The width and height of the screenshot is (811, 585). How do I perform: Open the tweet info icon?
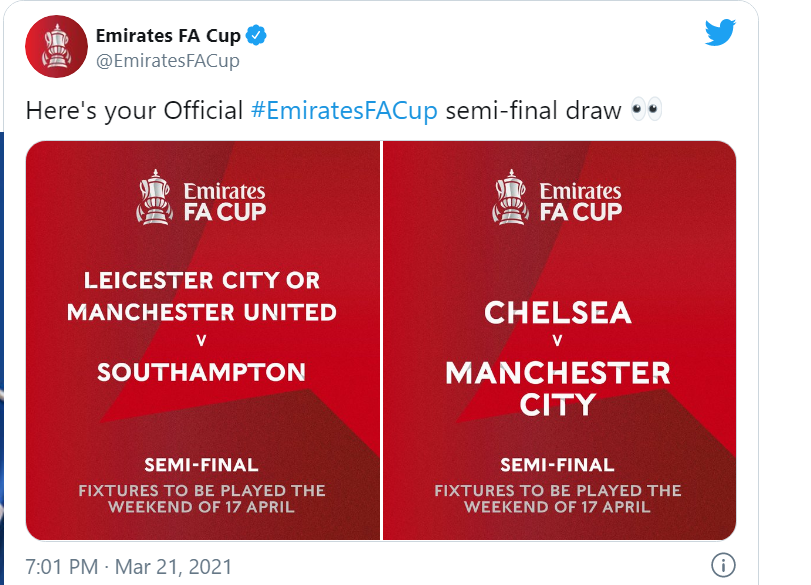coord(722,565)
